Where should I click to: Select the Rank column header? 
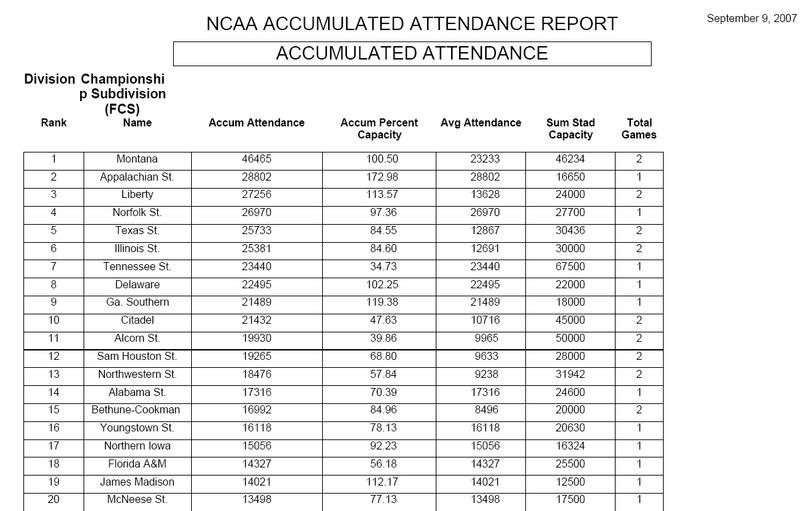(53, 123)
